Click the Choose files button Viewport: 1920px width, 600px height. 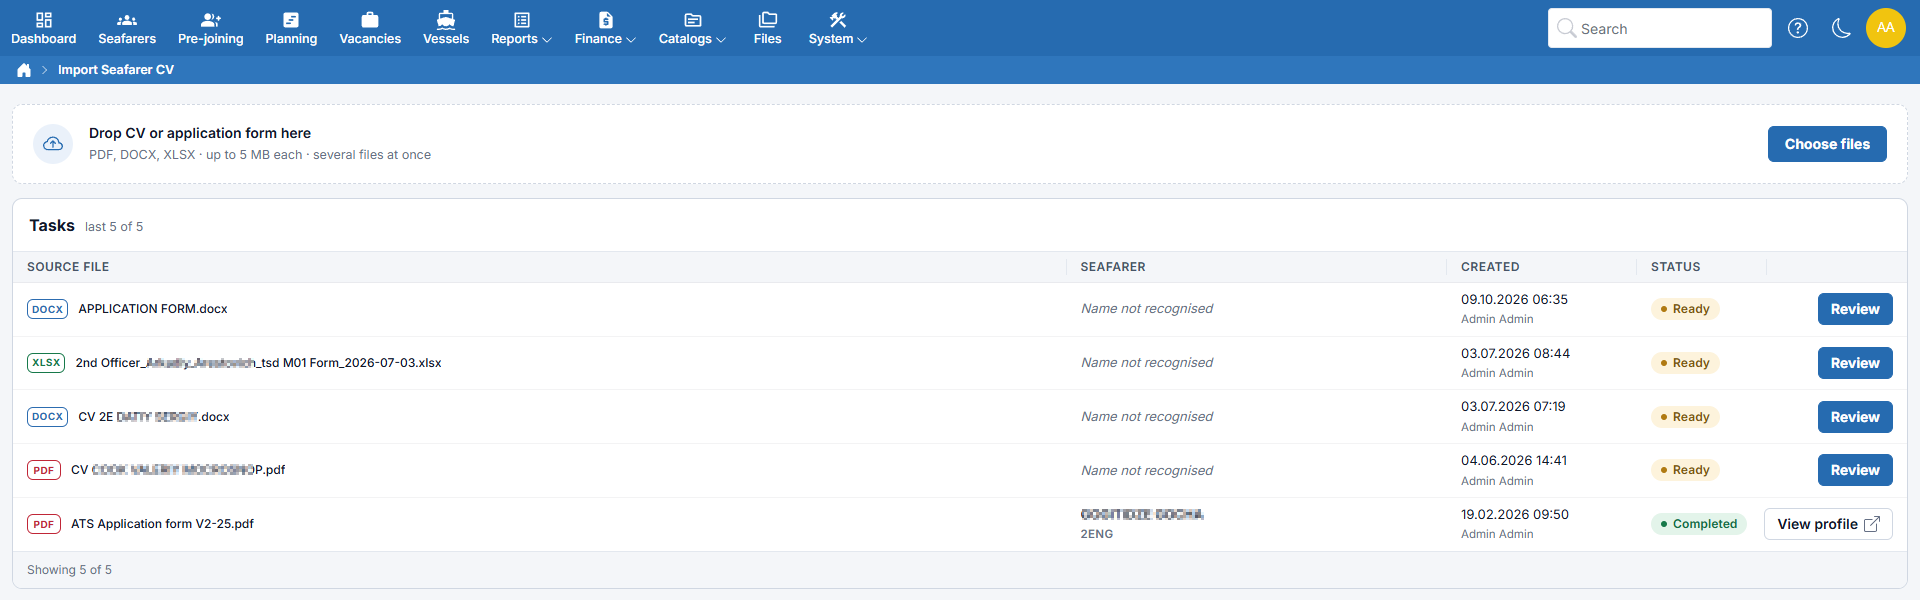click(x=1827, y=144)
